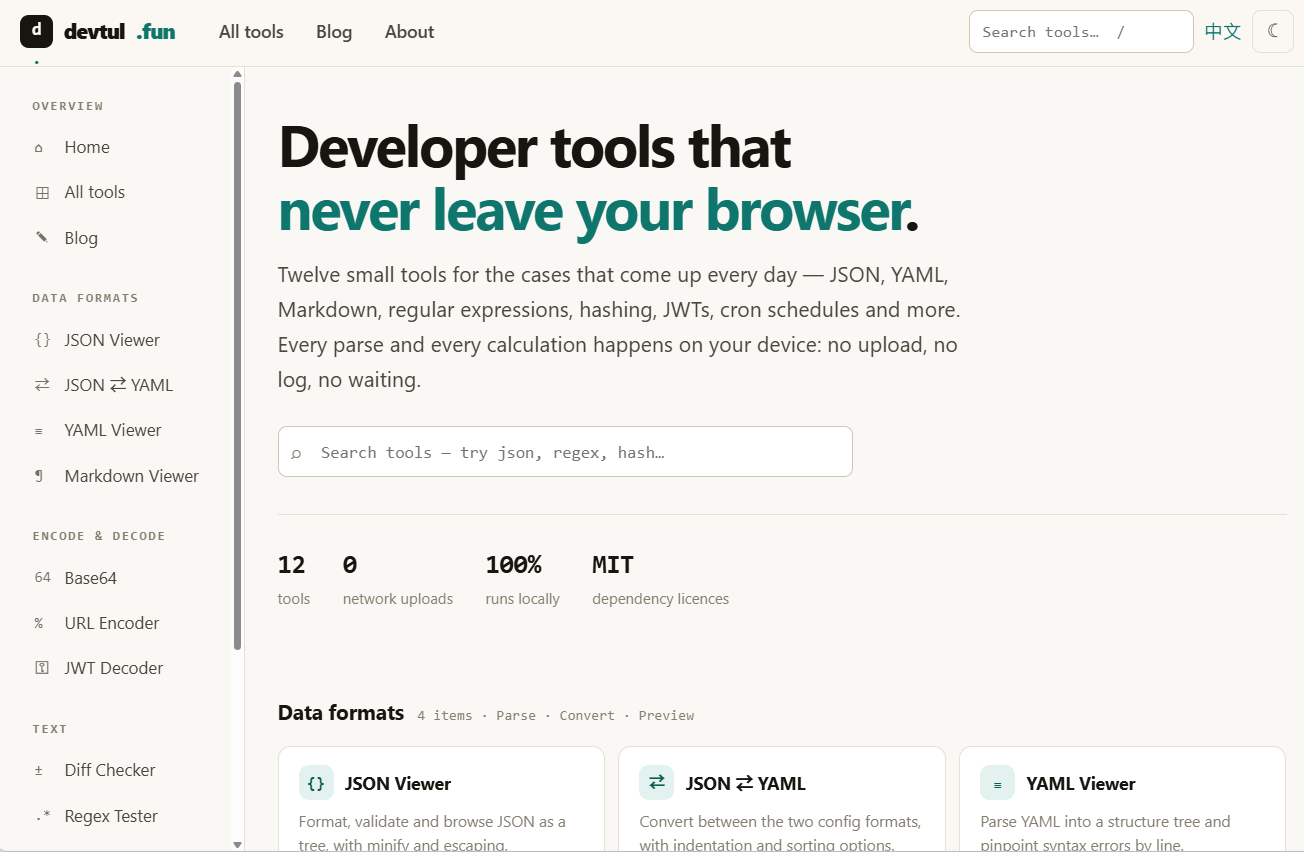Click the YAML Viewer icon in sidebar
This screenshot has width=1304, height=852.
click(39, 431)
